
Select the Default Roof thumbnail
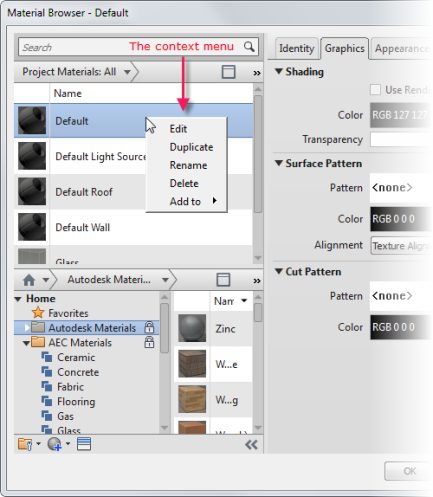(x=32, y=191)
